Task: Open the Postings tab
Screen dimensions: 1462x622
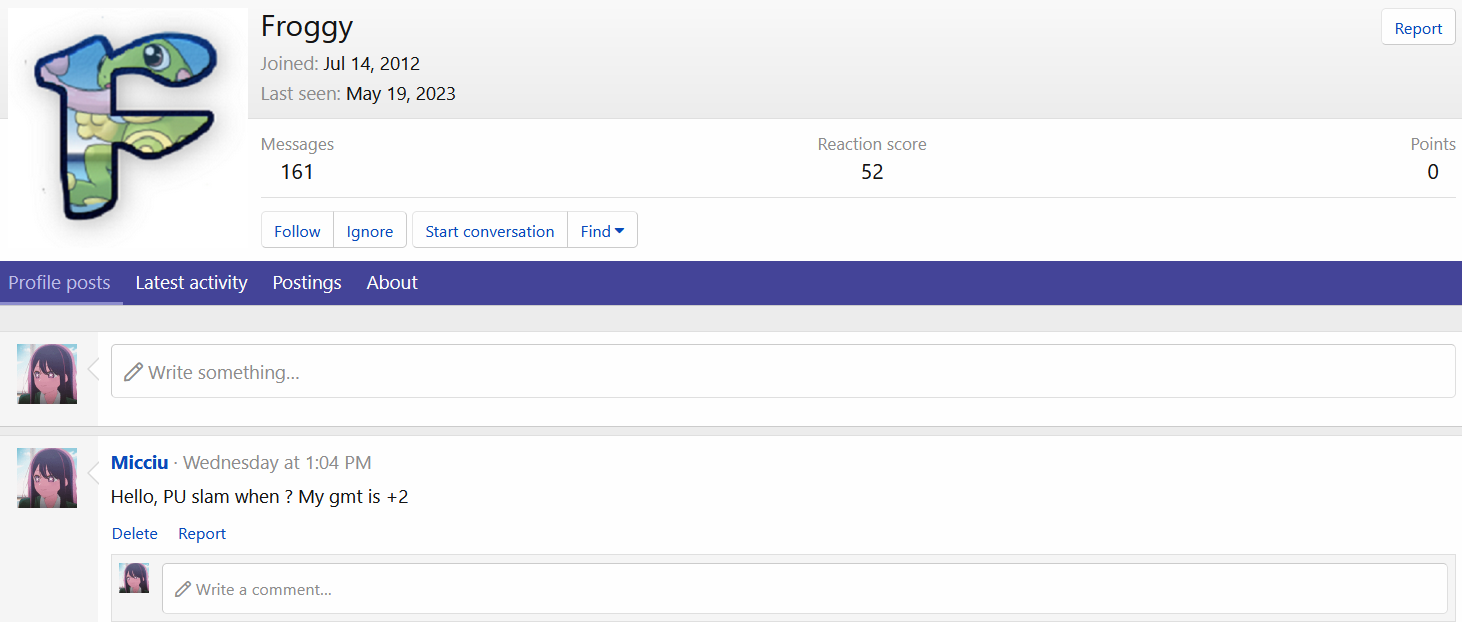Action: coord(307,283)
